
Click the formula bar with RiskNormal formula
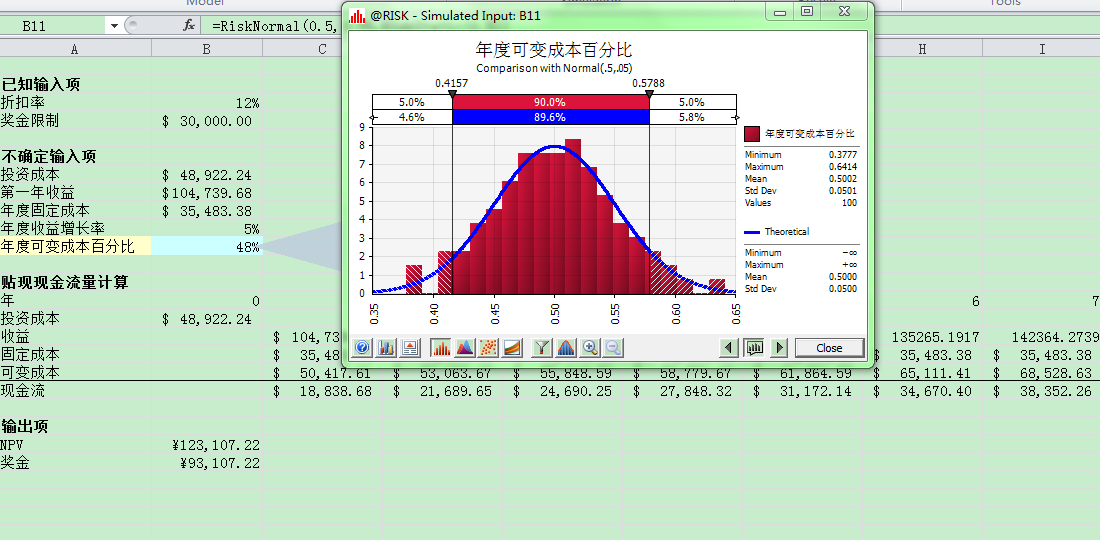(274, 26)
